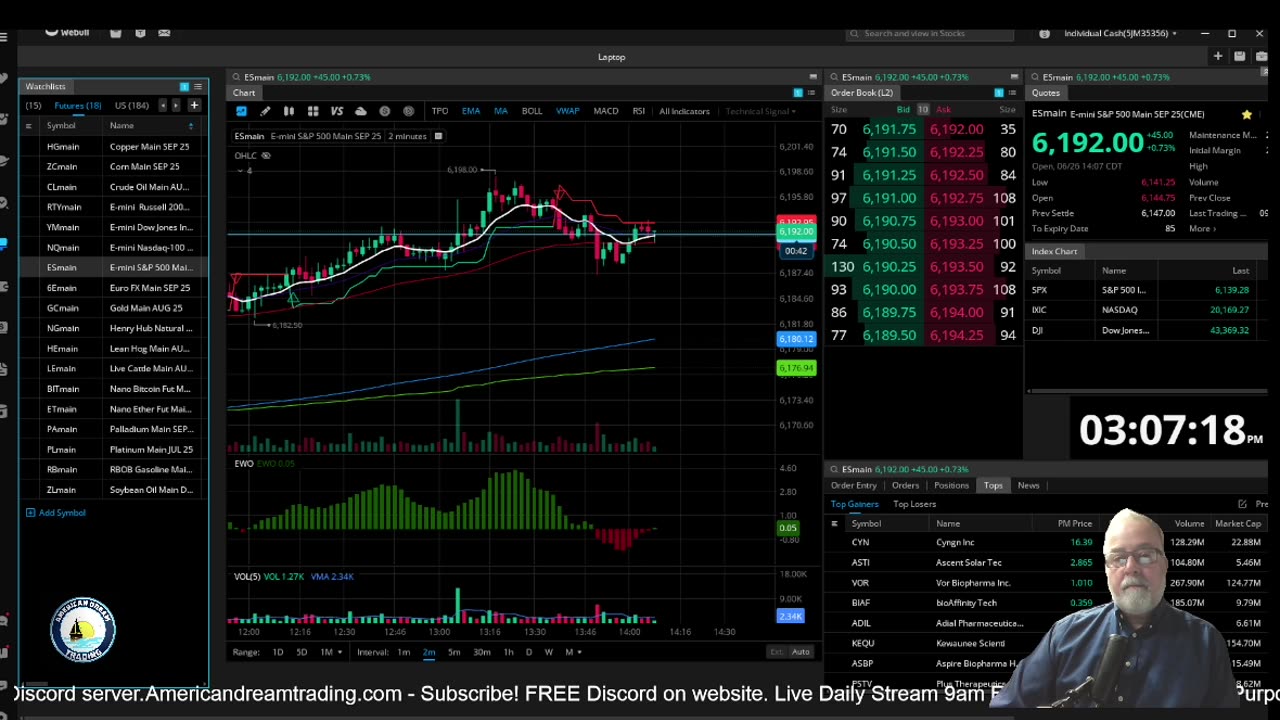Click the cloud icon in chart toolbar
The width and height of the screenshot is (1280, 720).
click(x=361, y=111)
